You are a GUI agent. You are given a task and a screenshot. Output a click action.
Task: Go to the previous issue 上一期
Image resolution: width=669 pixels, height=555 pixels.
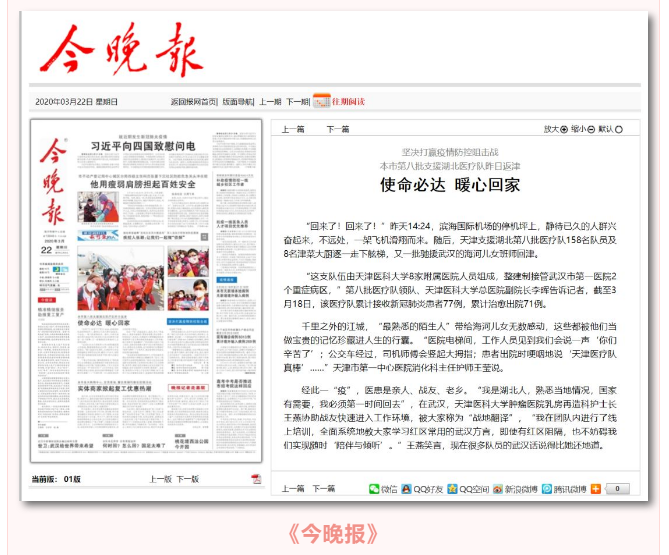coord(270,102)
